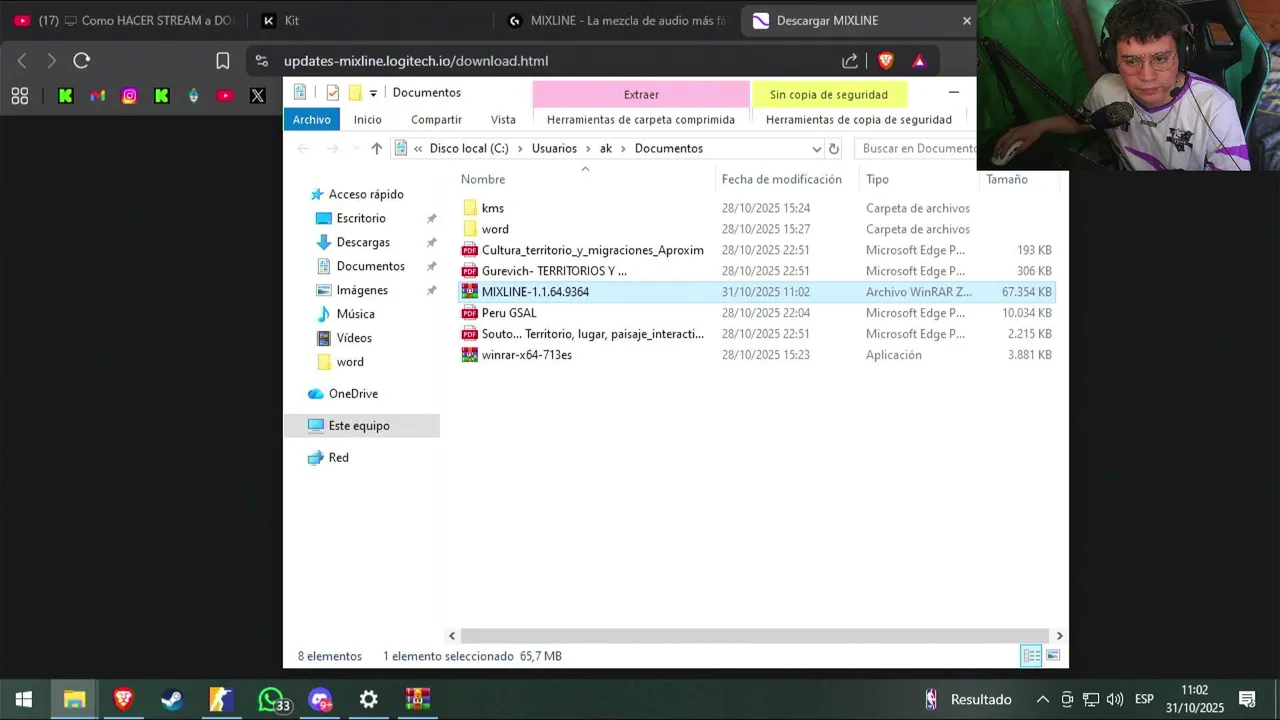Expand breadcrumb arrow after Disco local (C:)
1280x720 pixels.
(x=520, y=148)
